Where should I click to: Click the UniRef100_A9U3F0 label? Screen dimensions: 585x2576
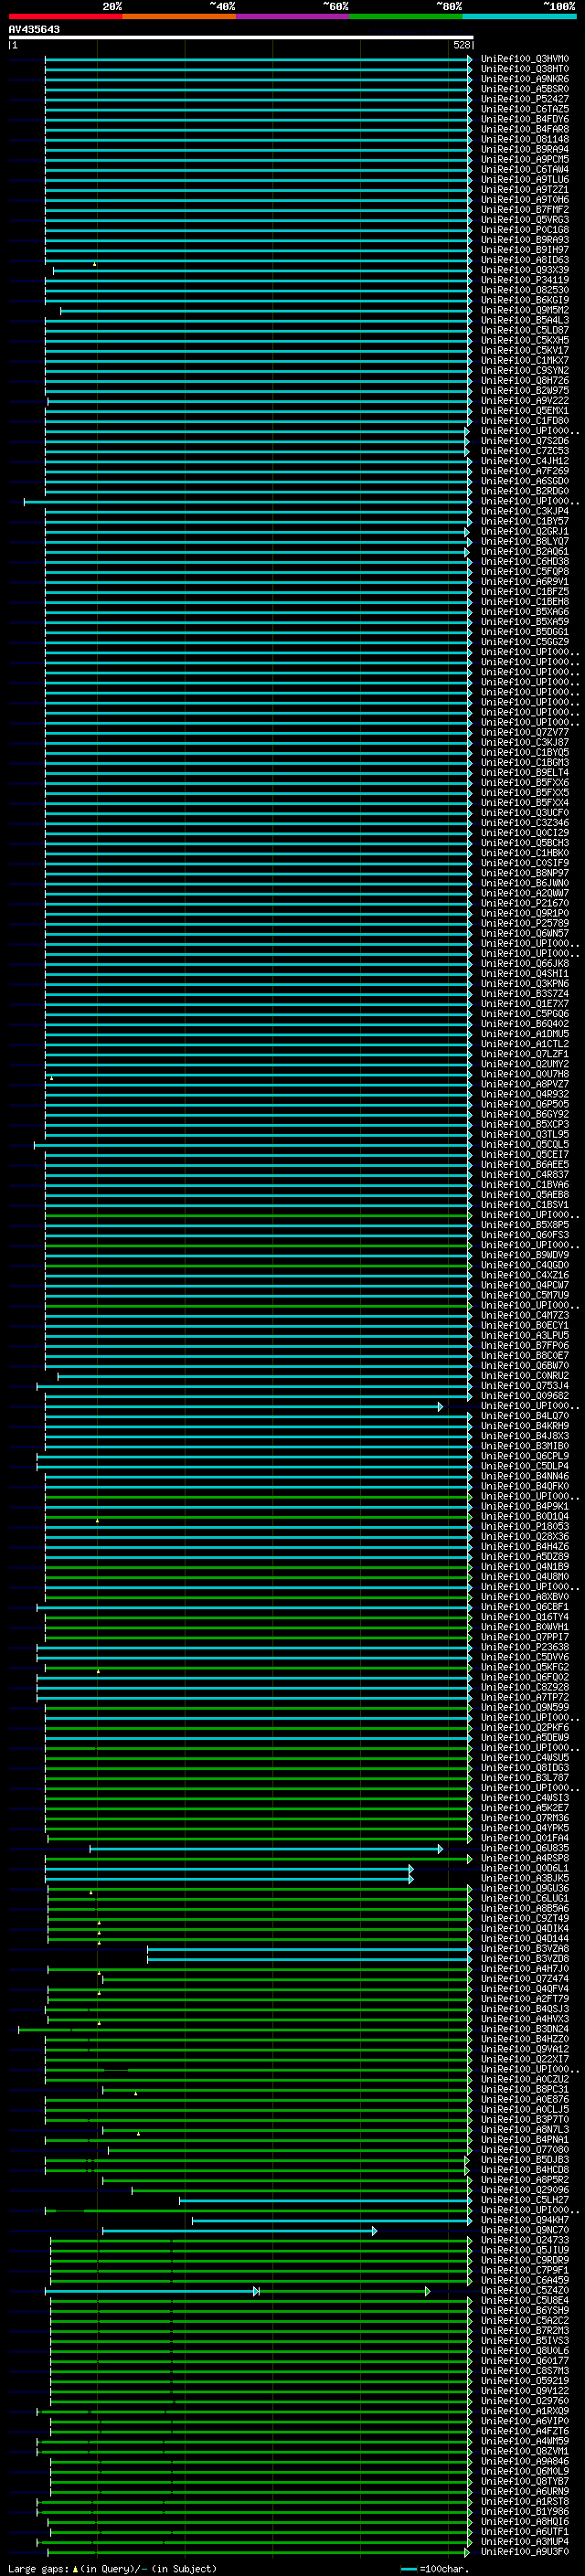coord(525,2551)
